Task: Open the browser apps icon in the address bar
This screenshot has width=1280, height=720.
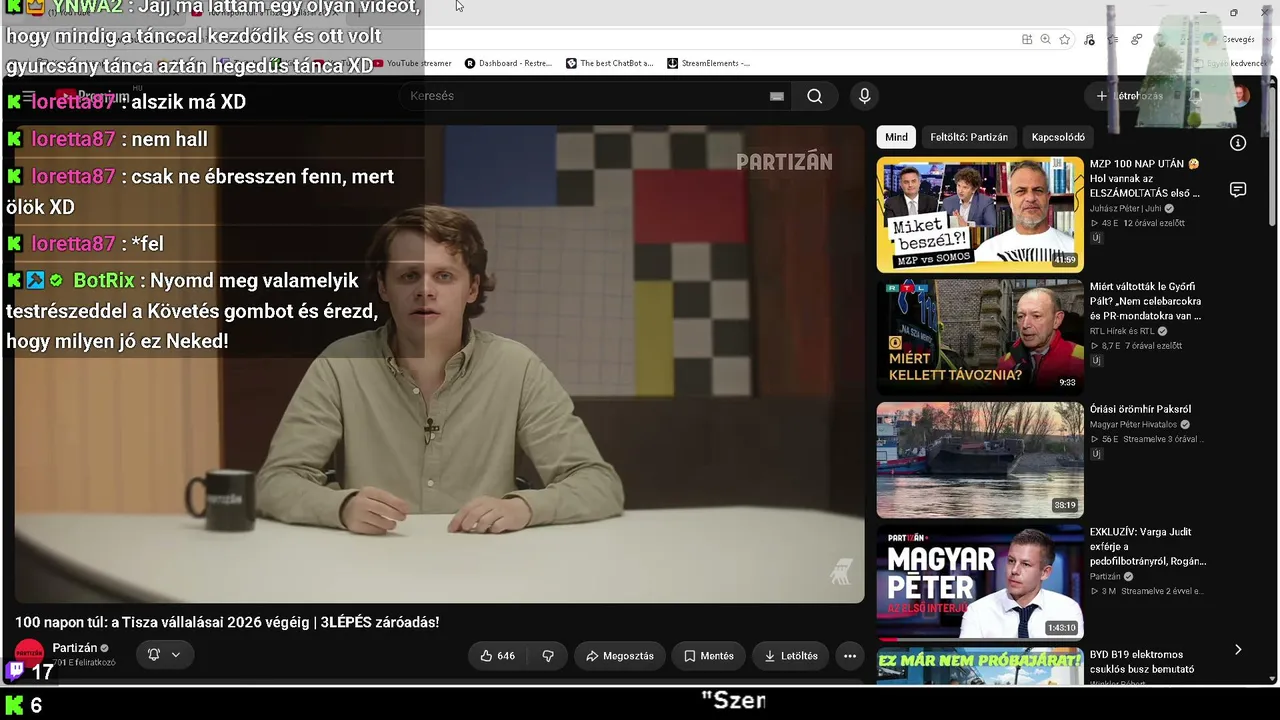Action: [x=1027, y=39]
